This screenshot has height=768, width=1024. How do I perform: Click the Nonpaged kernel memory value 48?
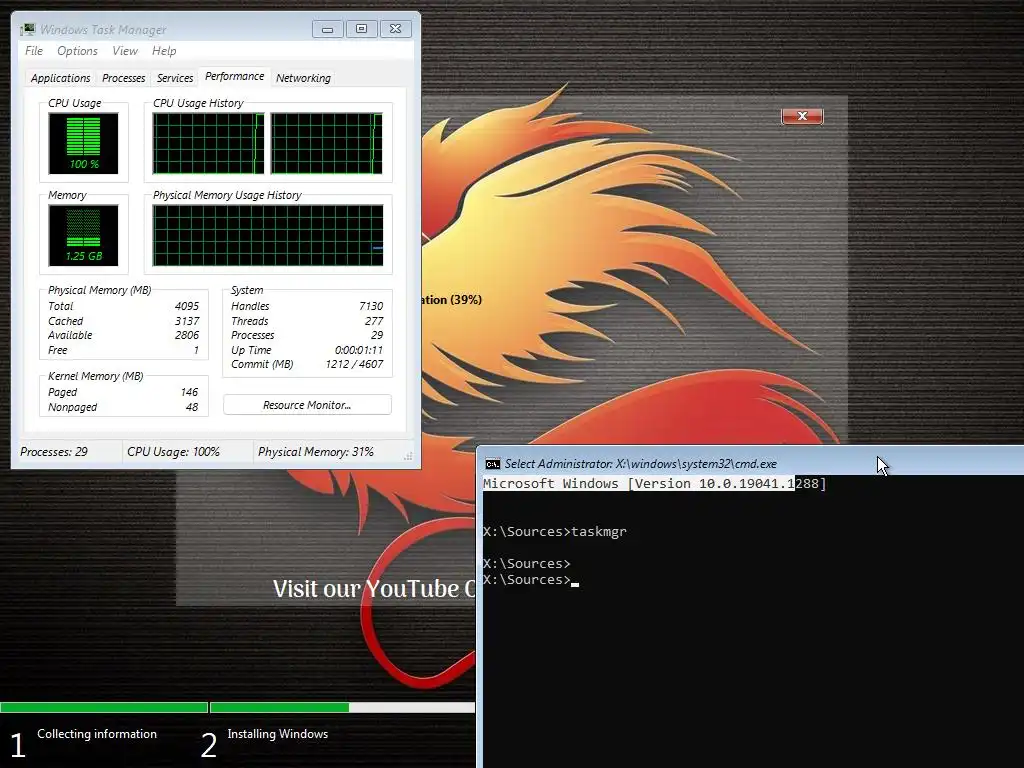pyautogui.click(x=192, y=408)
